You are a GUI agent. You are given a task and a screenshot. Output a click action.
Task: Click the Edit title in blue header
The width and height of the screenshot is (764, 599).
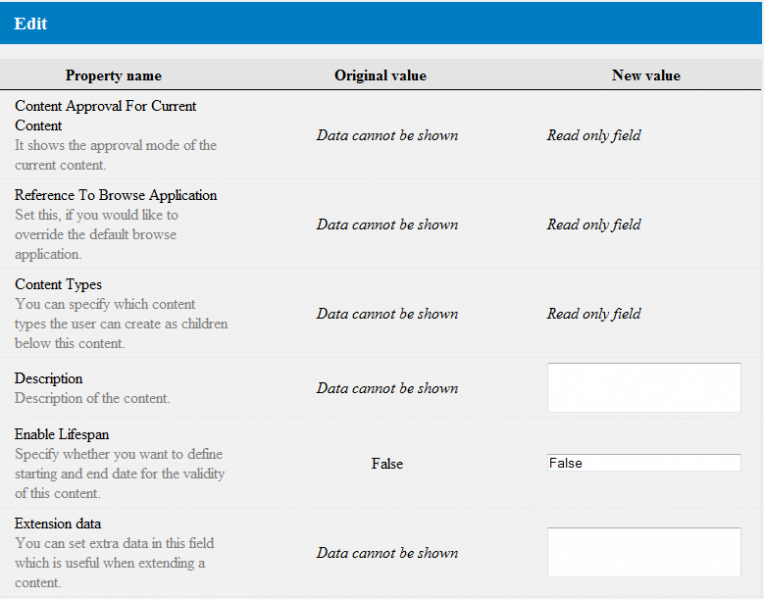point(30,23)
